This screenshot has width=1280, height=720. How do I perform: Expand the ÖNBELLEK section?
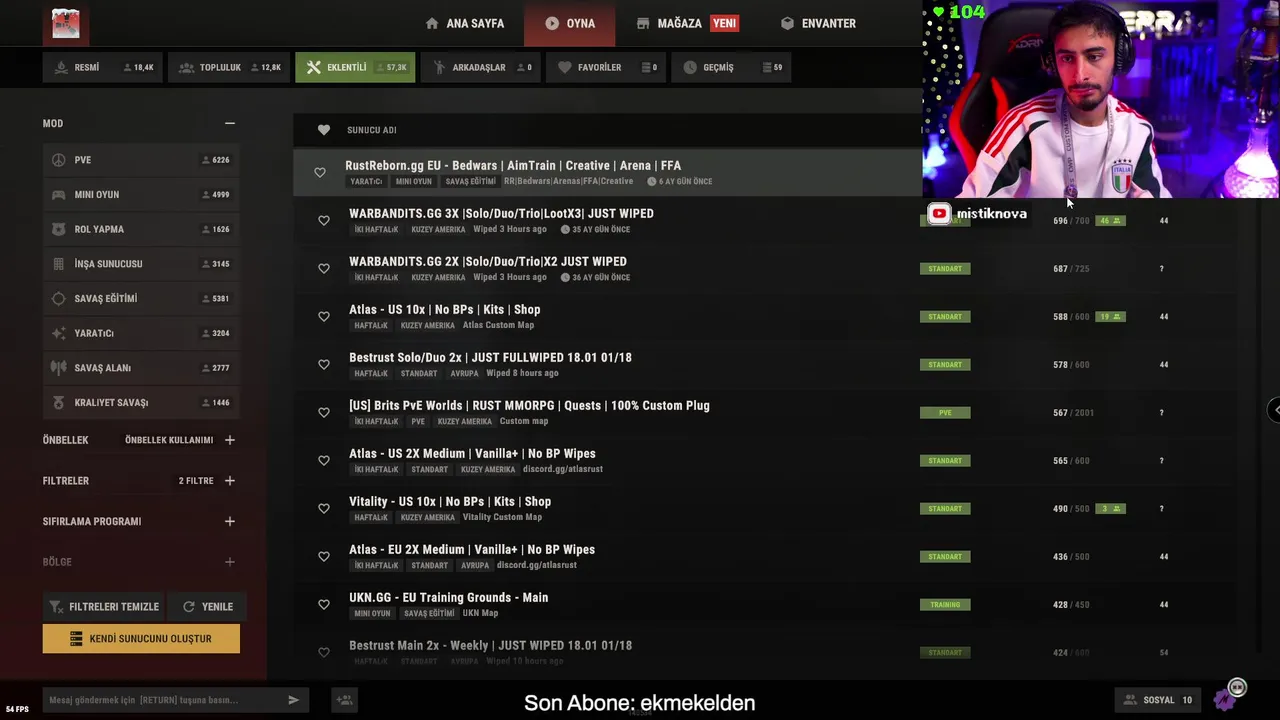click(x=230, y=440)
